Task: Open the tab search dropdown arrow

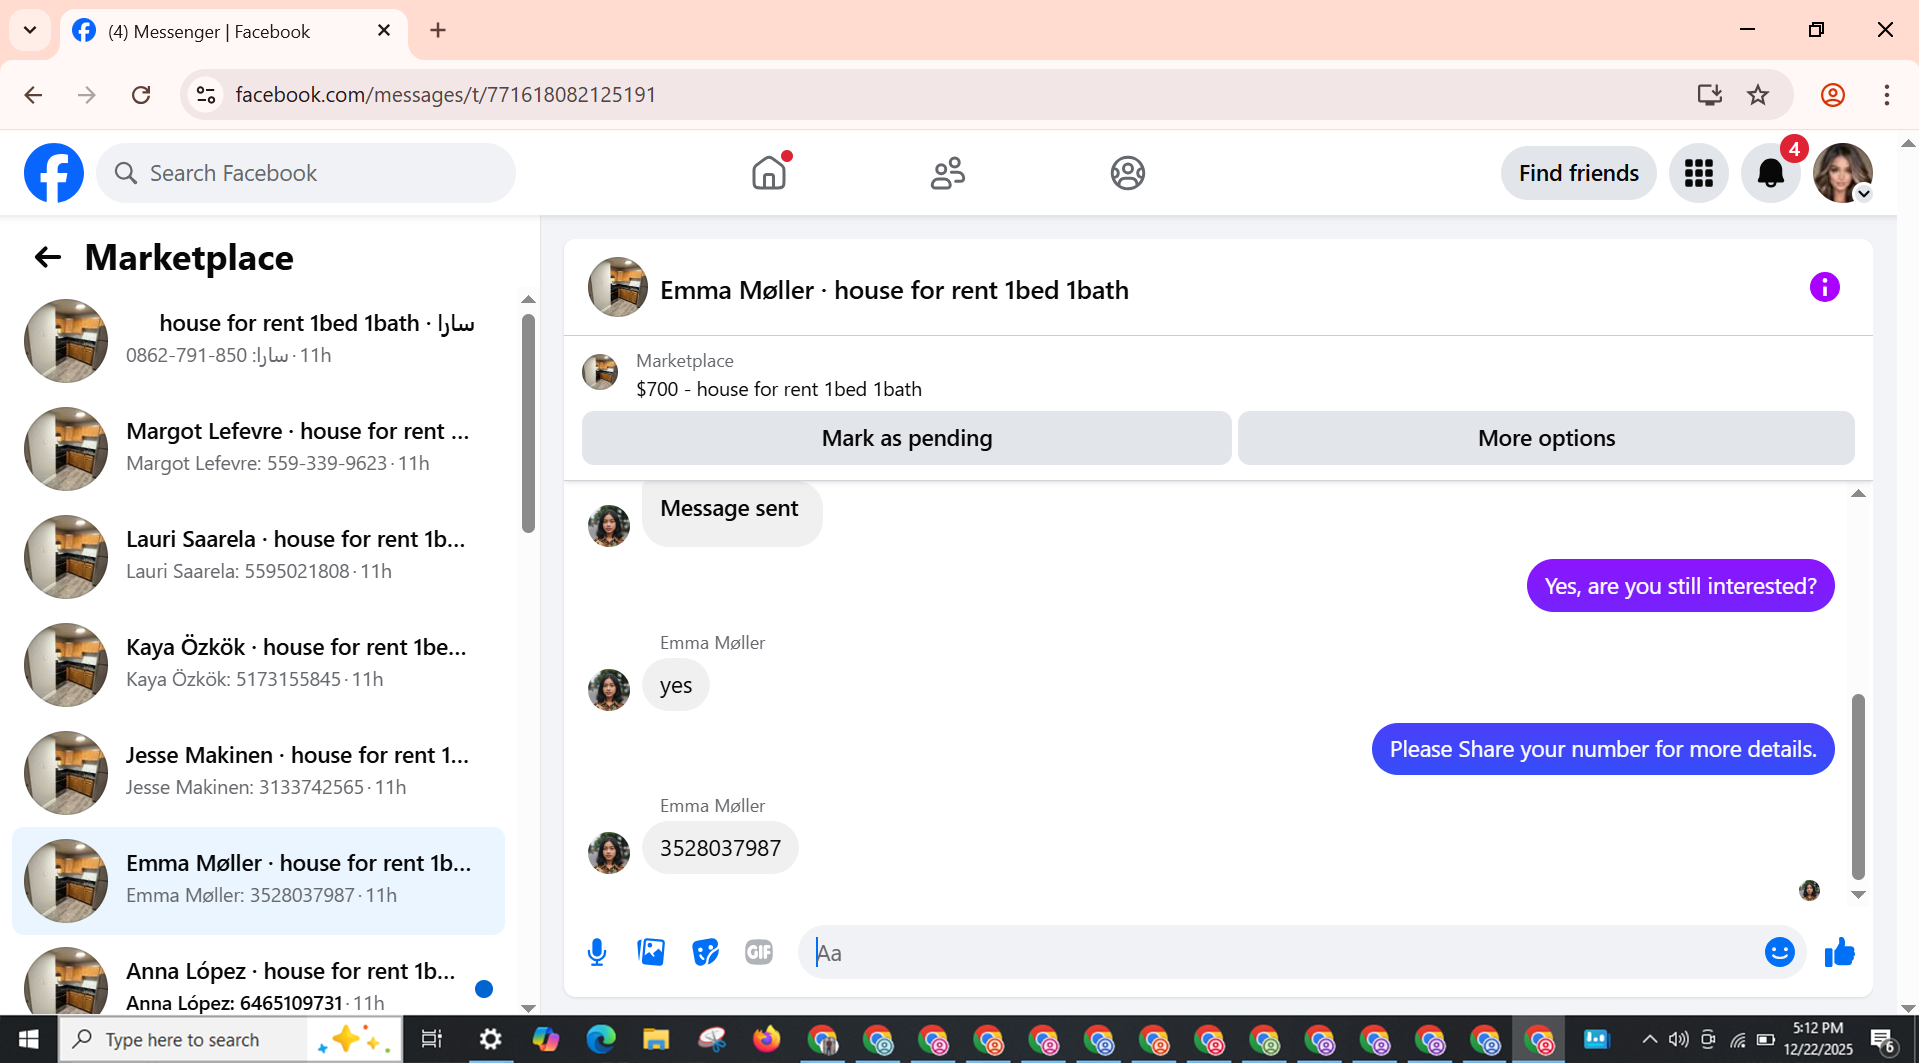Action: click(x=30, y=30)
